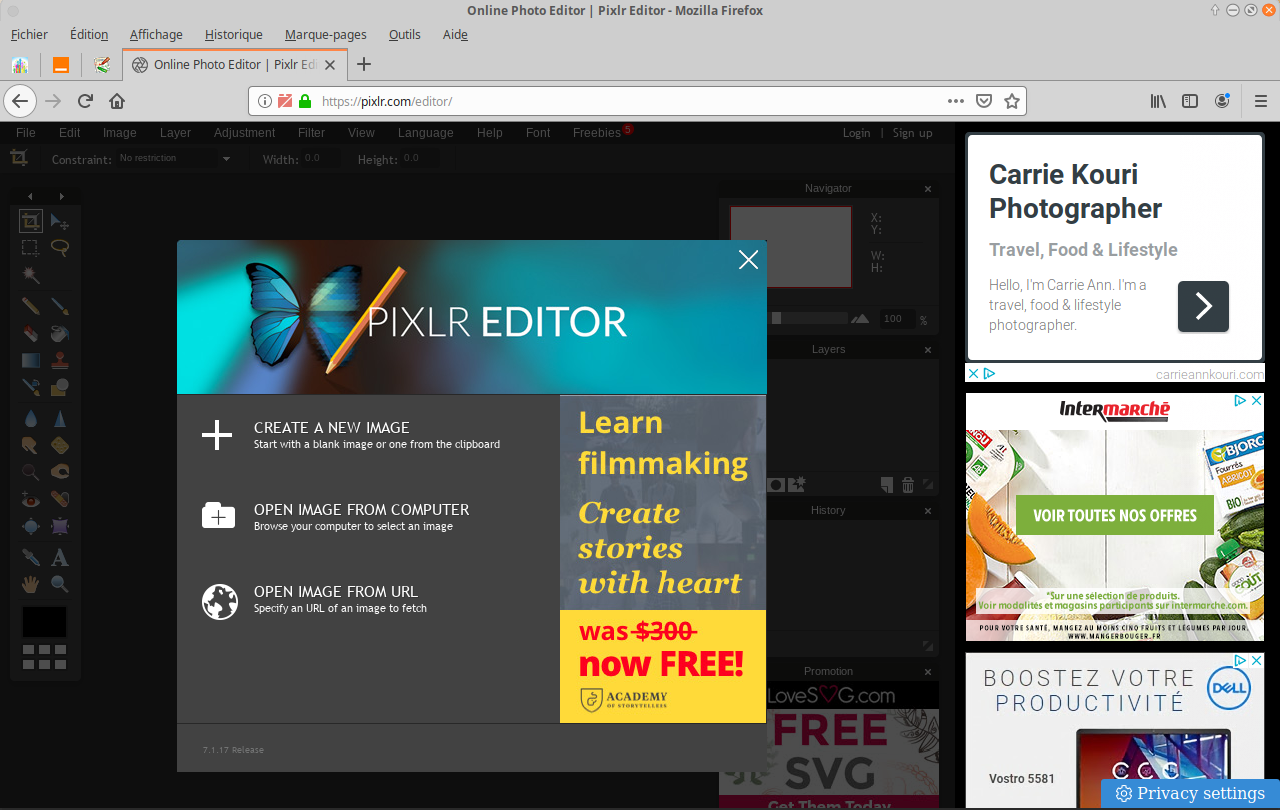Pick the Spot Heal tool
Screen dimensions: 1280x810
[x=60, y=498]
